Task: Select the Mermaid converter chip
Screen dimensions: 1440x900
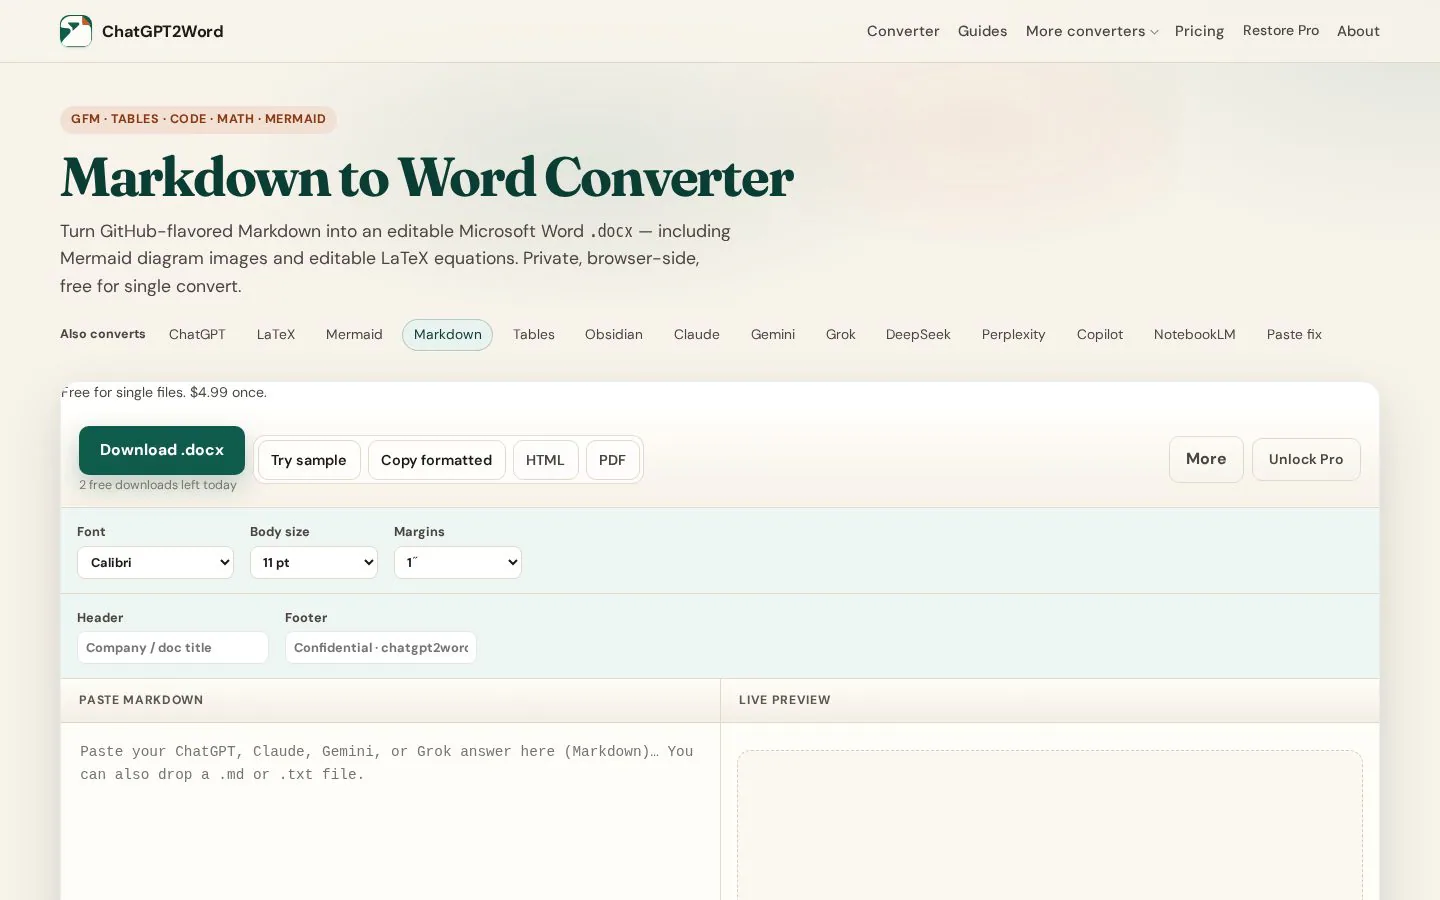Action: pos(354,334)
